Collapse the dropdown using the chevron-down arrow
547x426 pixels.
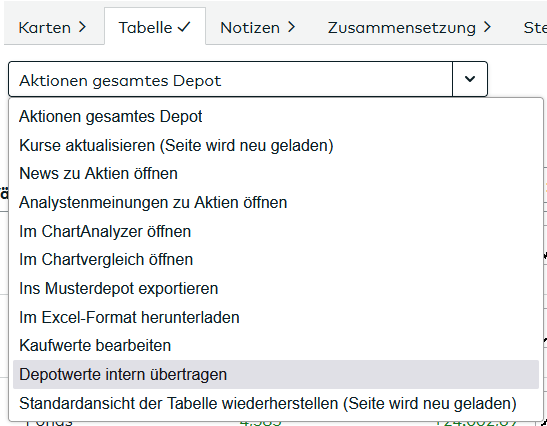pyautogui.click(x=470, y=79)
